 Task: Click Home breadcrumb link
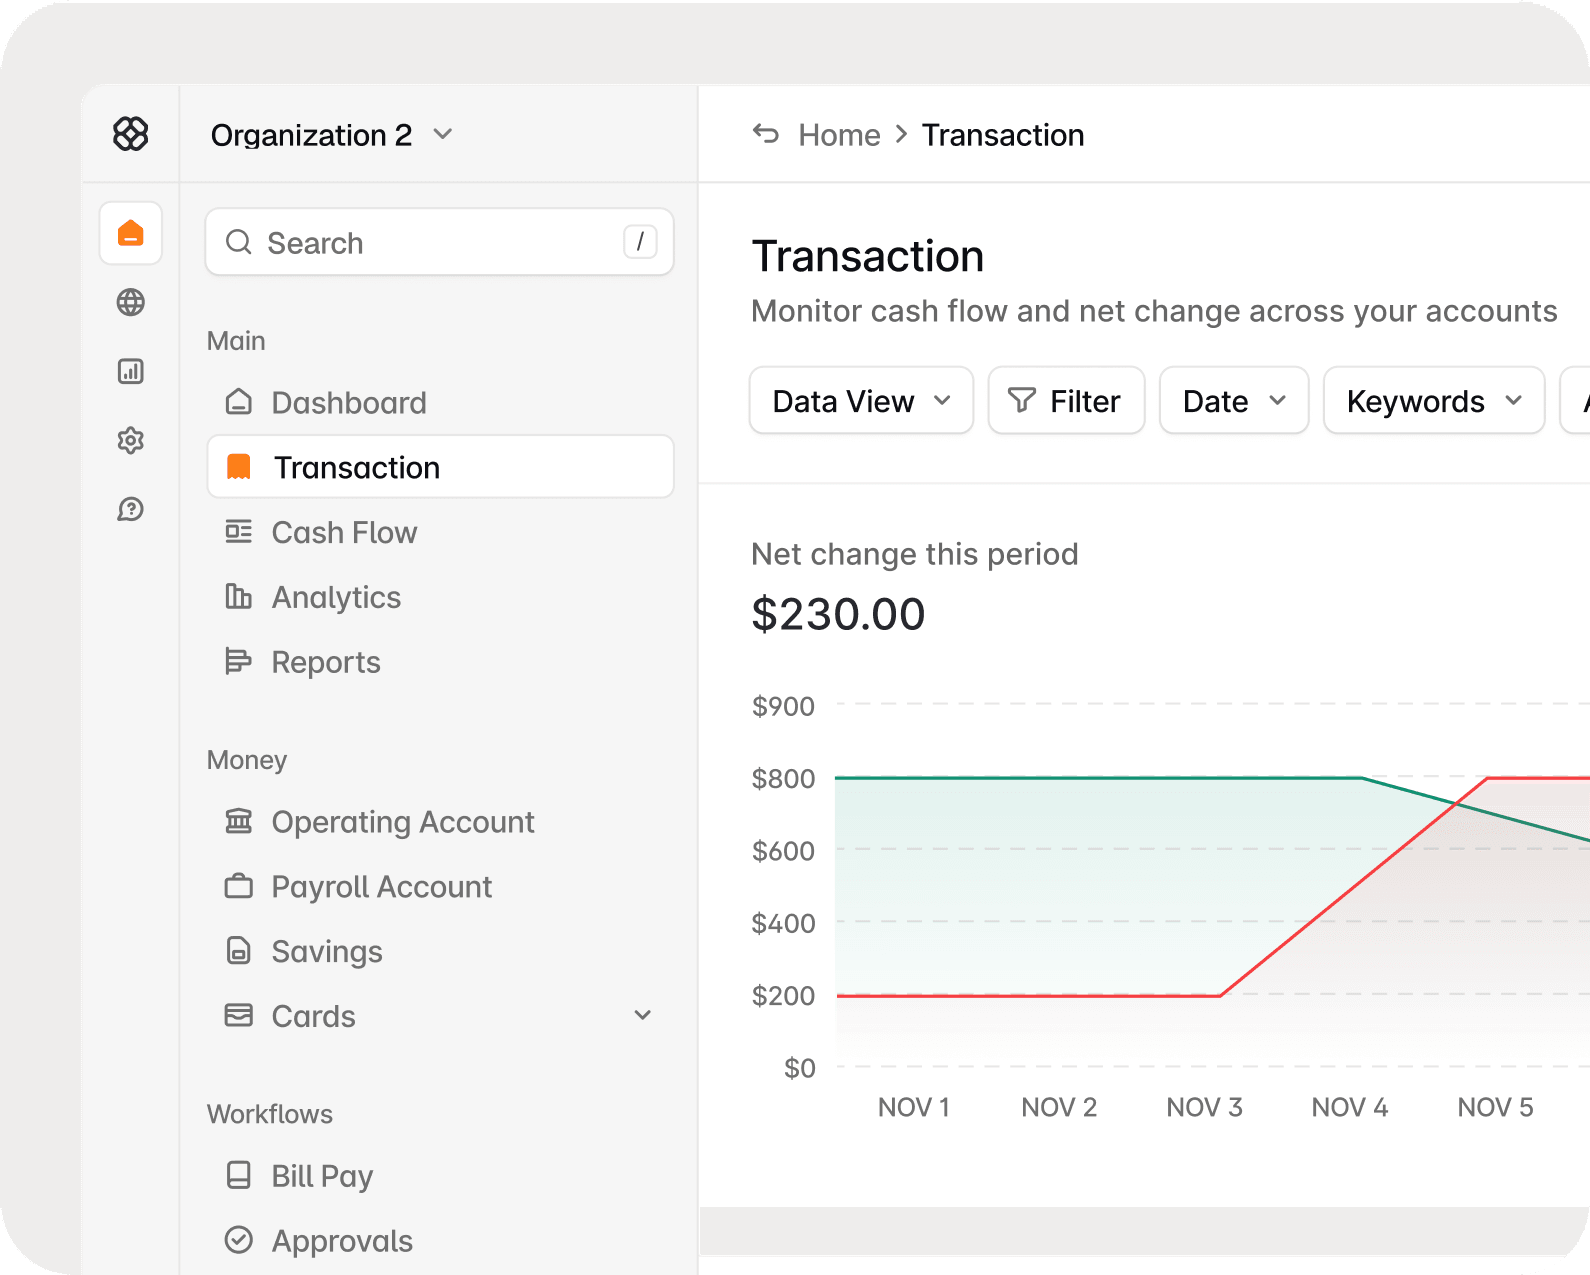click(x=839, y=135)
